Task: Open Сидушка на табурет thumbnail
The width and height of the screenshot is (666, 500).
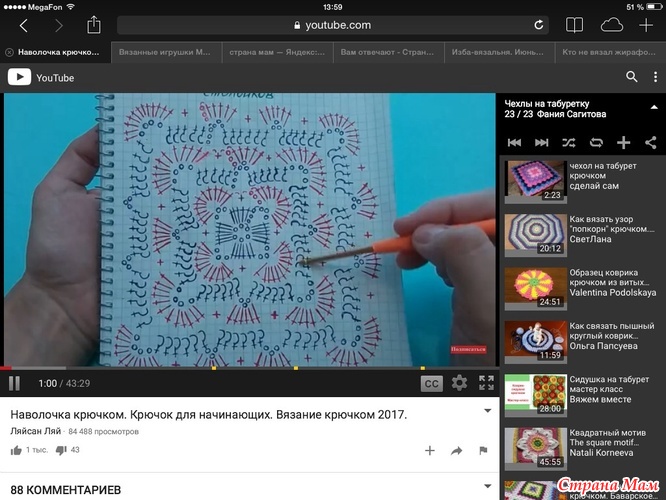Action: 536,395
